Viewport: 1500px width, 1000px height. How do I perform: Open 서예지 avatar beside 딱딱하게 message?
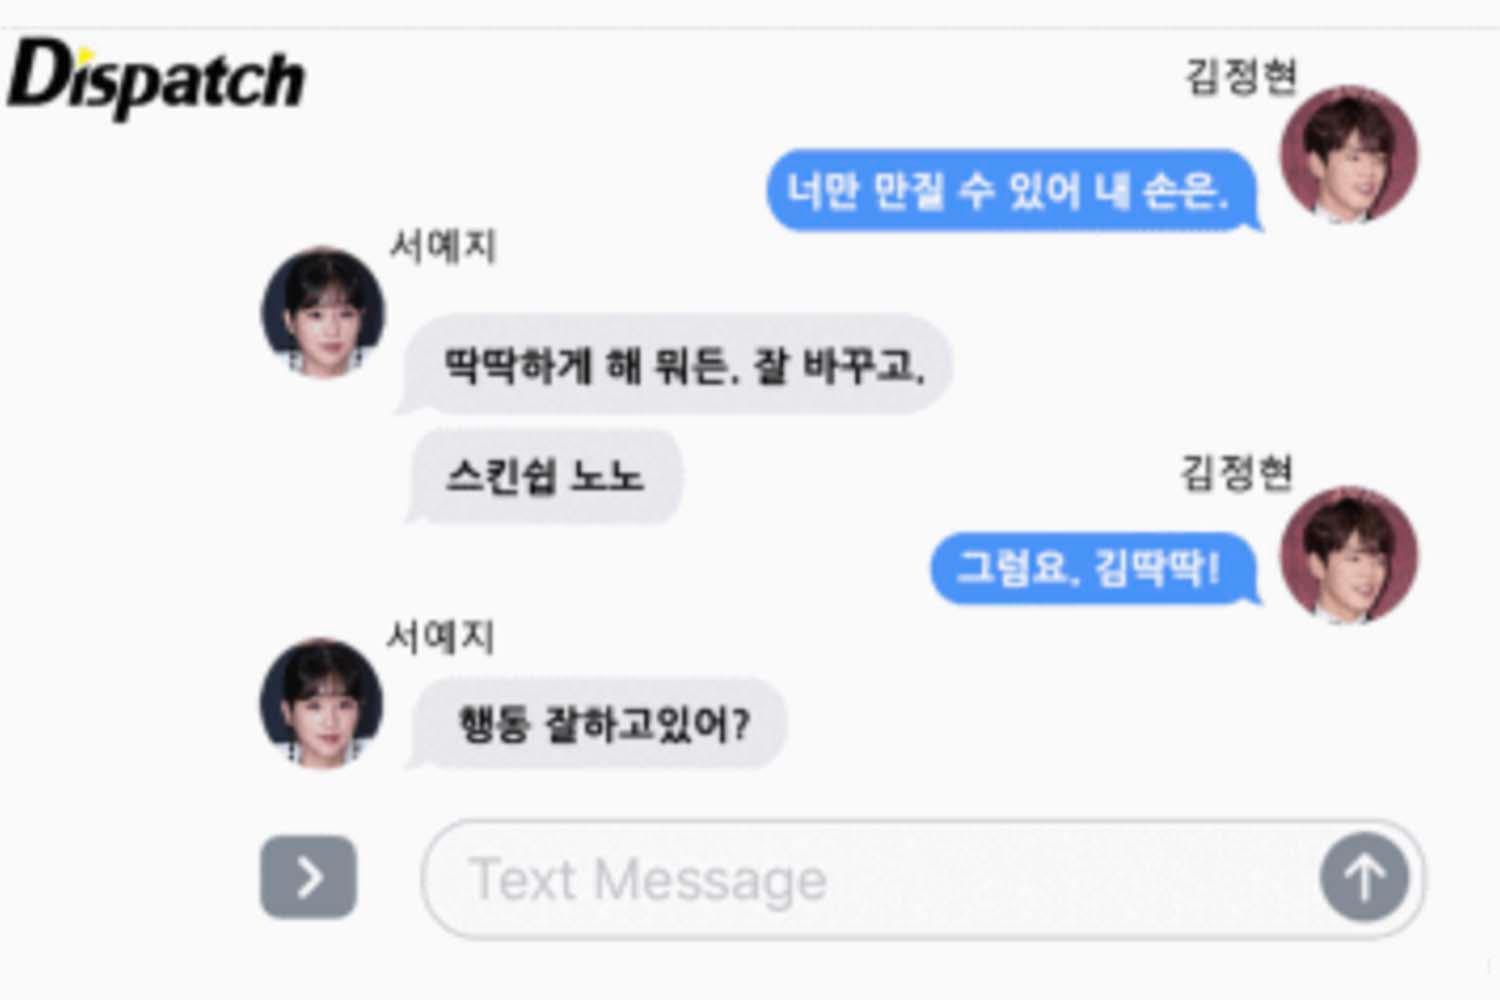(x=322, y=312)
